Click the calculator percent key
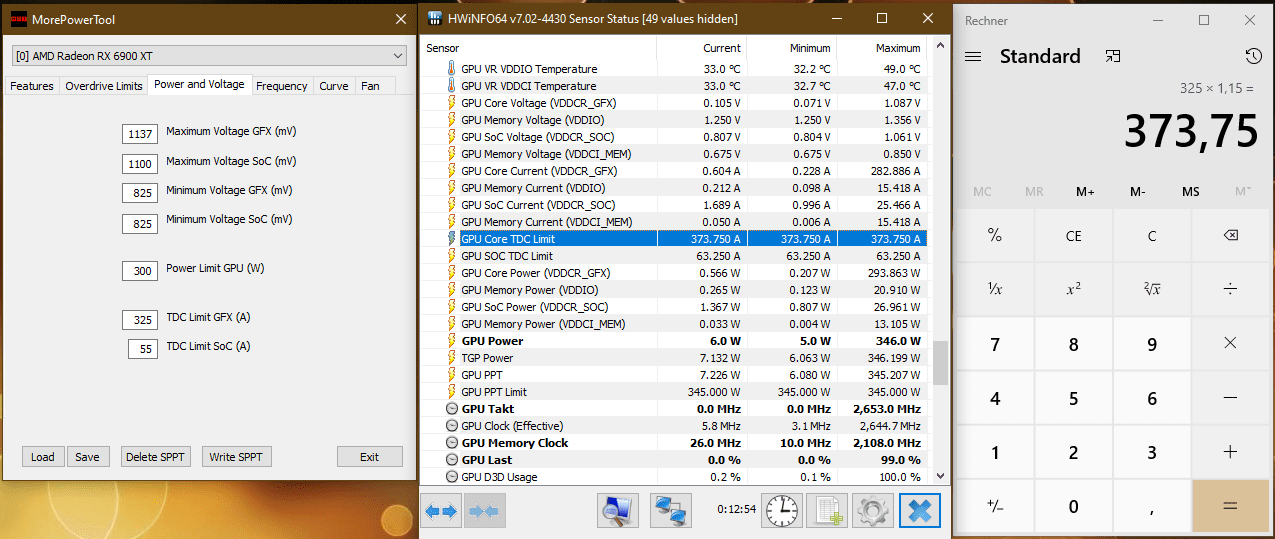This screenshot has width=1275, height=539. 994,236
